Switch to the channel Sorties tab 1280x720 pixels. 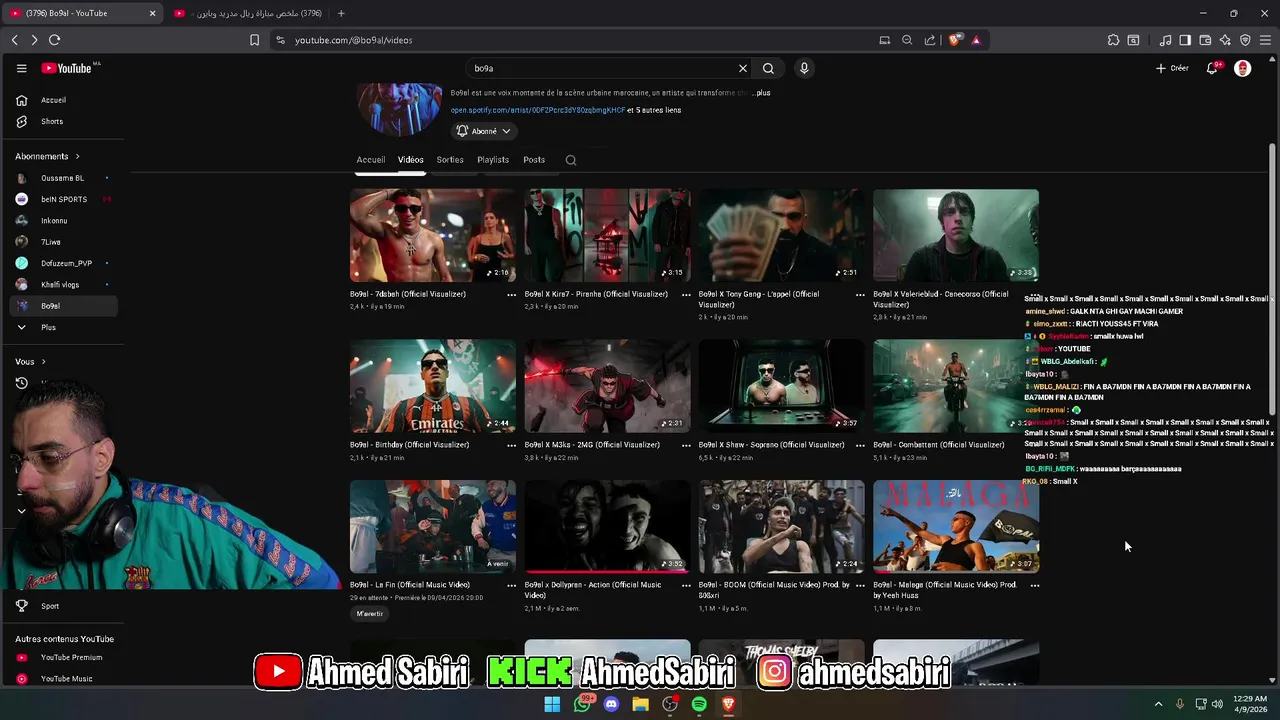450,160
